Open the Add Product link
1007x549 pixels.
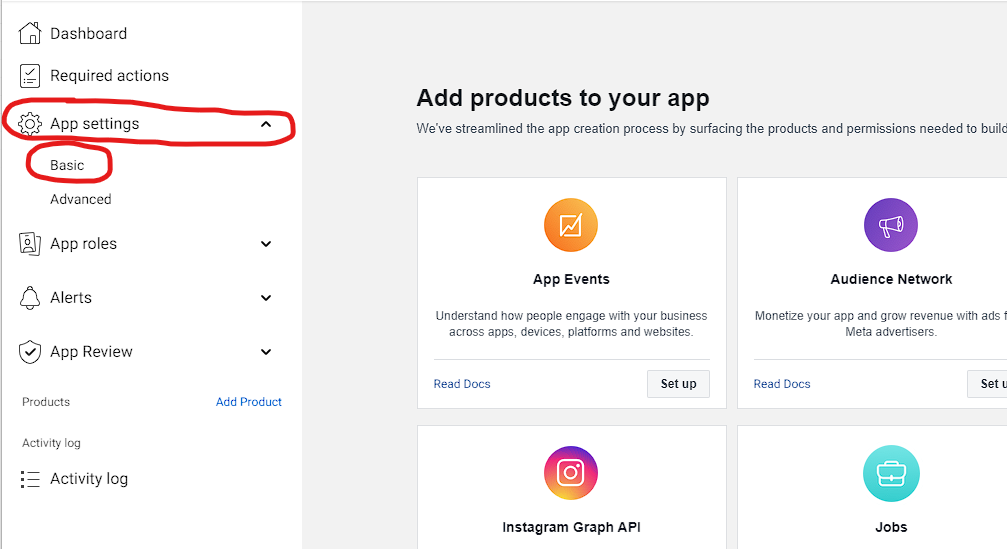(249, 402)
